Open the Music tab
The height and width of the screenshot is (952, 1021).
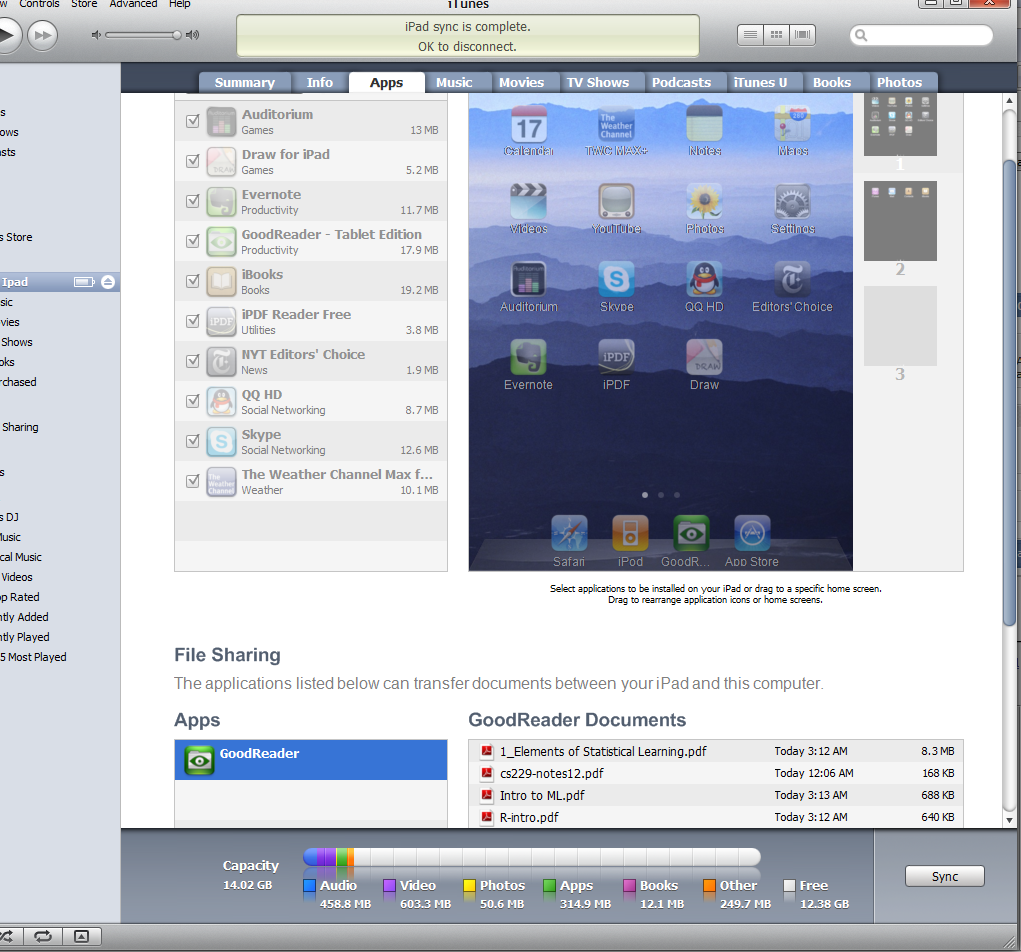coord(454,82)
